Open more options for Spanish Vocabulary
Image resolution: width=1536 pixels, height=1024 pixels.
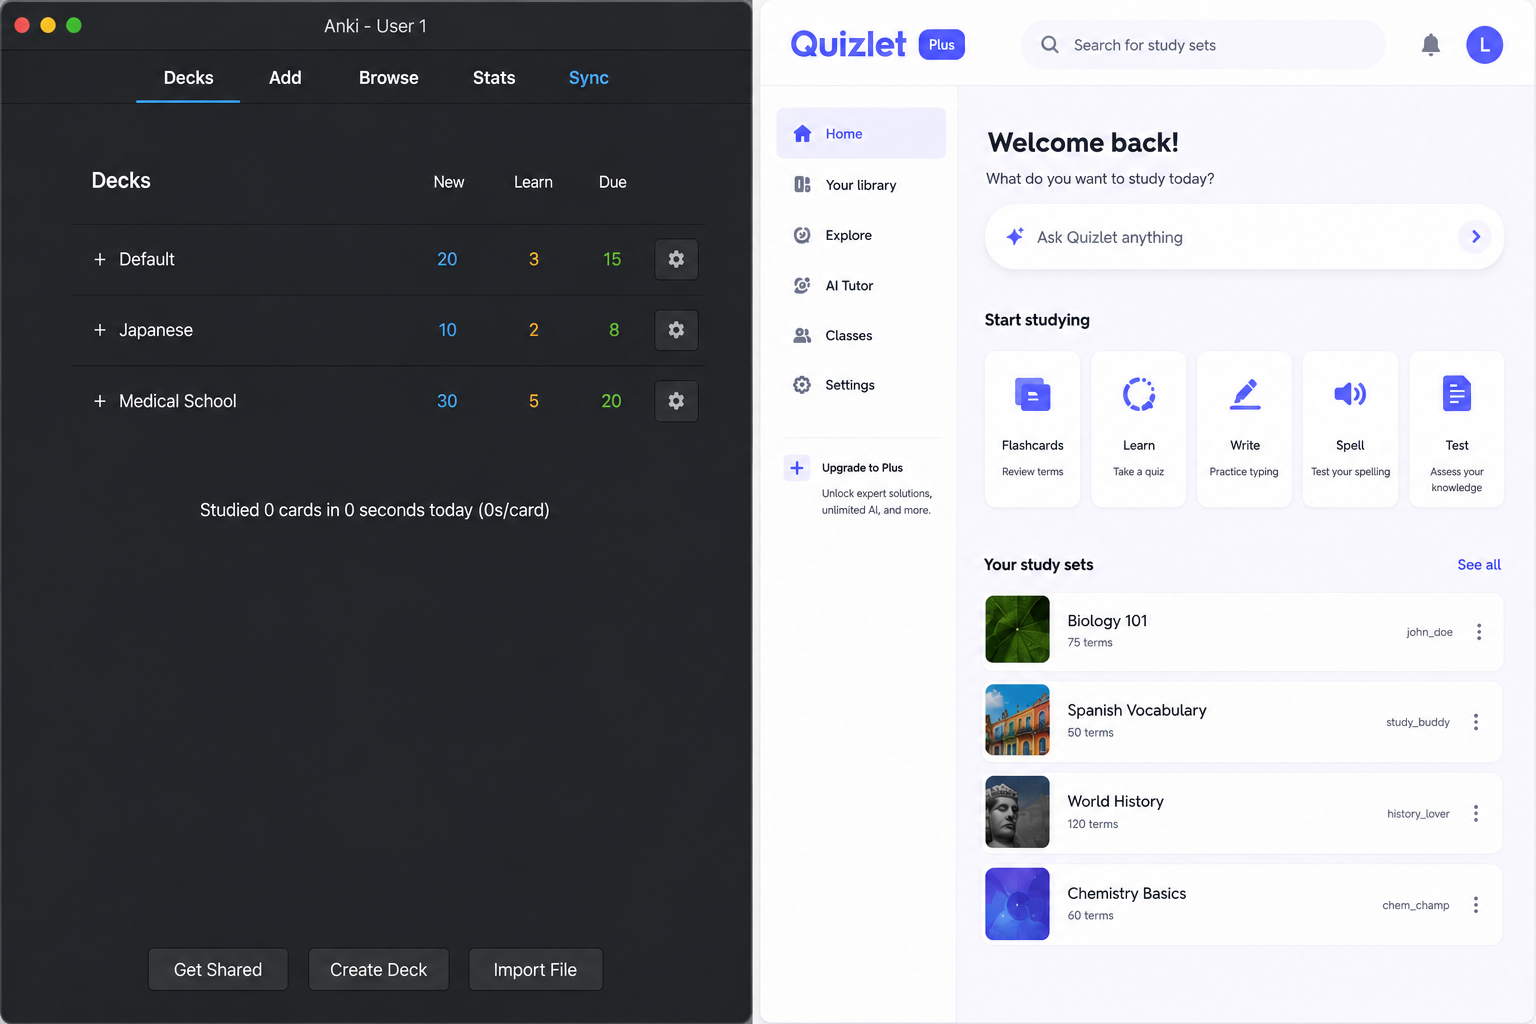coord(1476,722)
